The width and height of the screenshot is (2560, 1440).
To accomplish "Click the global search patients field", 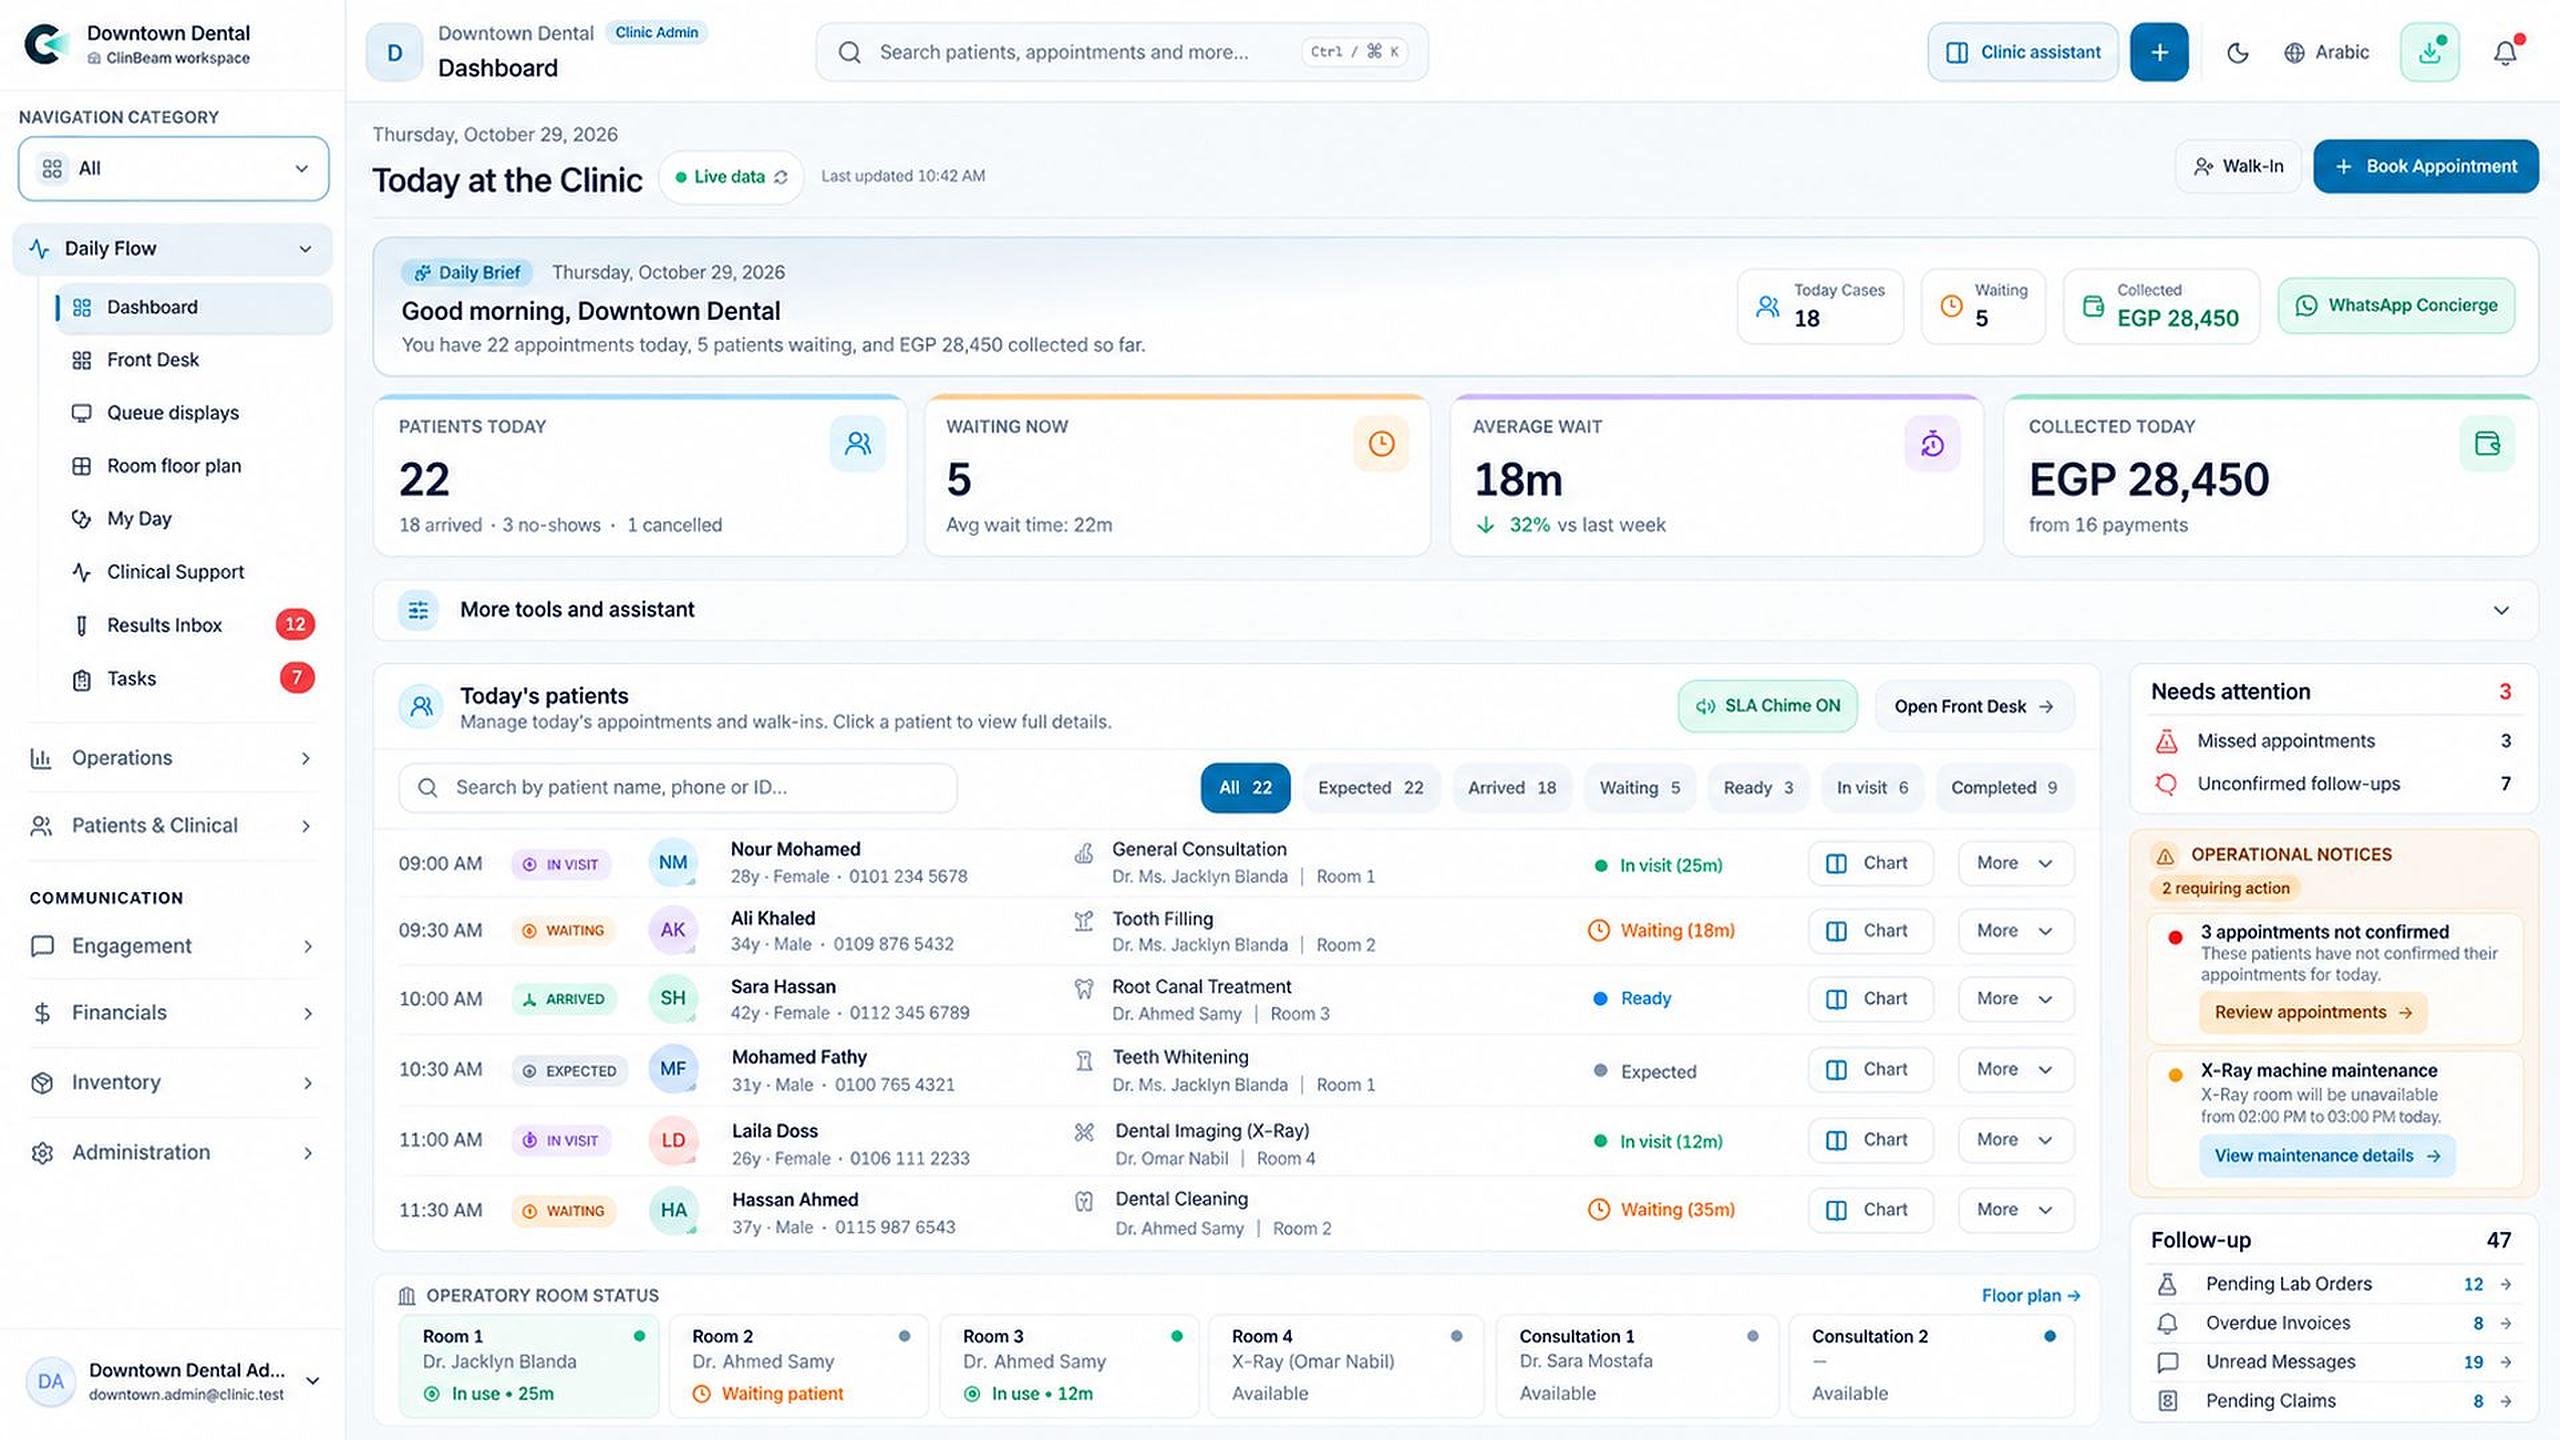I will tap(1122, 52).
